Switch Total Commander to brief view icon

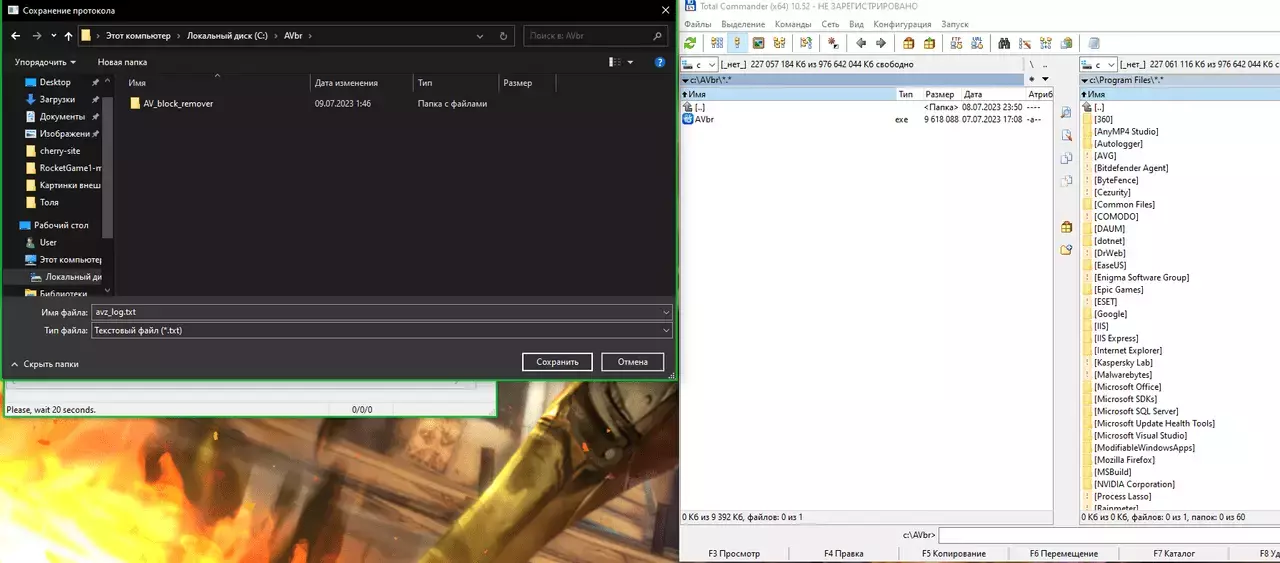tap(717, 43)
